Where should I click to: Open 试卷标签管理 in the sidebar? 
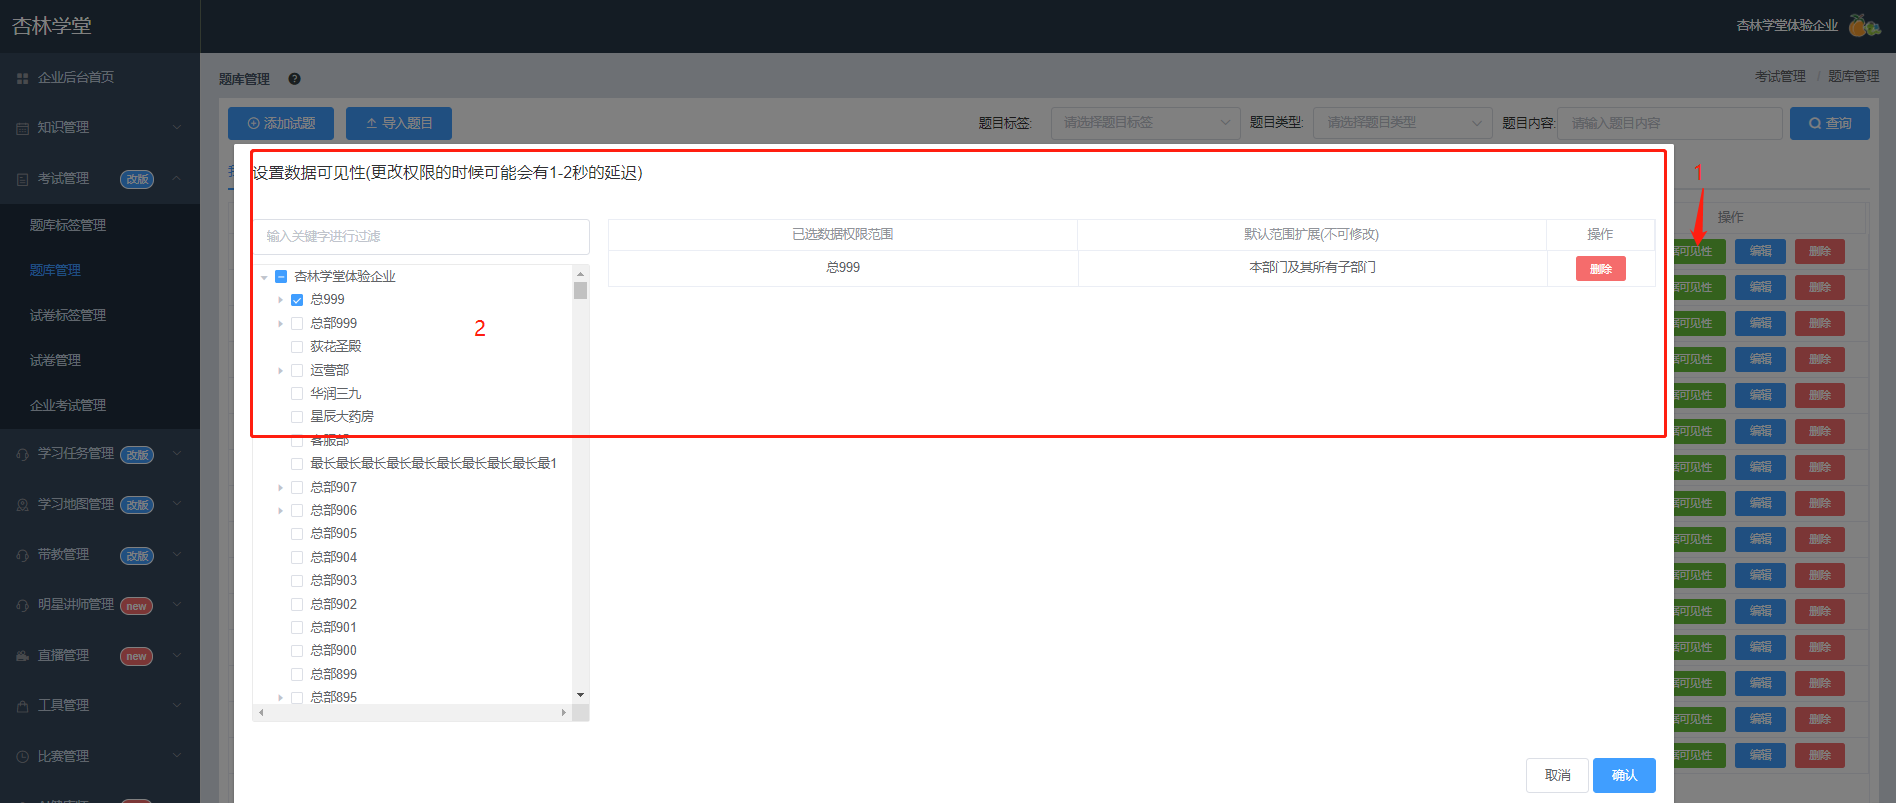coord(68,315)
